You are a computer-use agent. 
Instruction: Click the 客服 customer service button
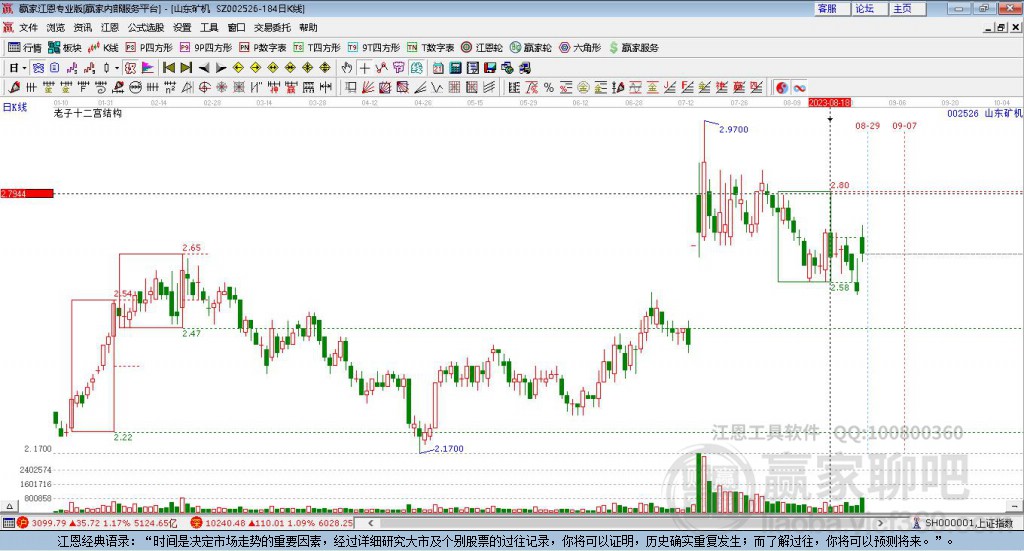click(x=832, y=8)
